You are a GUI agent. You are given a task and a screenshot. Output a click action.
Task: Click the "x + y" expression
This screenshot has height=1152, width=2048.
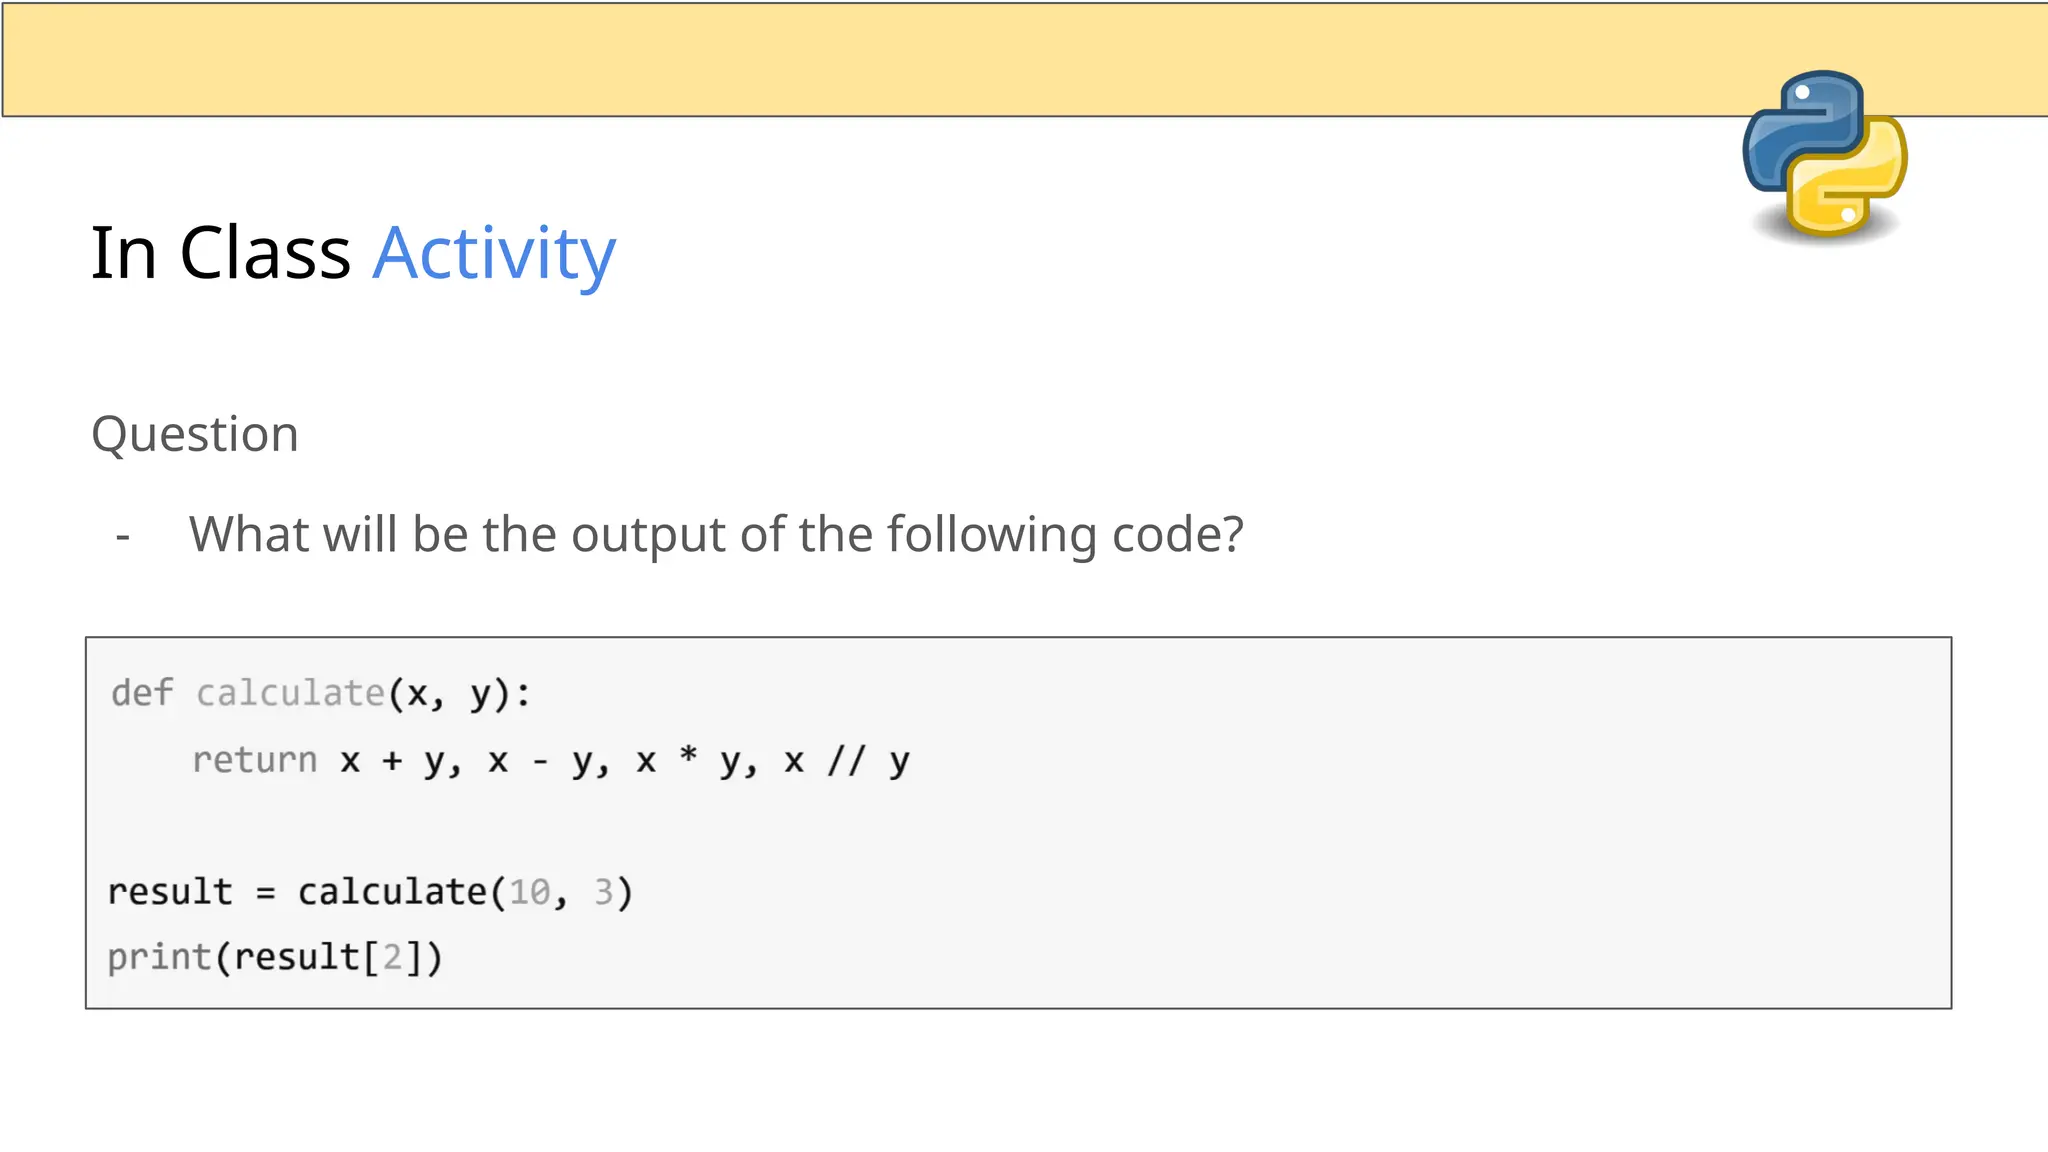pos(391,761)
